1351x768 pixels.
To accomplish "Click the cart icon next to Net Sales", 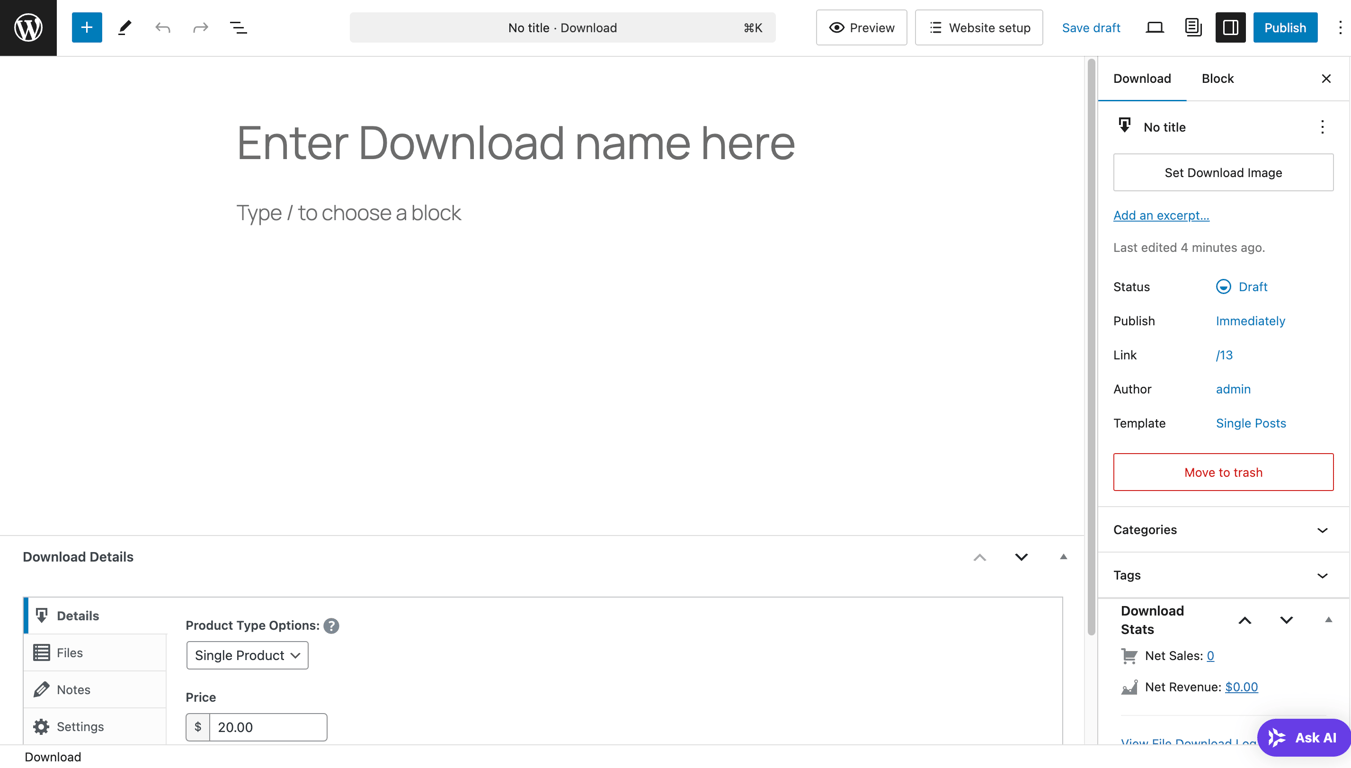I will tap(1129, 655).
